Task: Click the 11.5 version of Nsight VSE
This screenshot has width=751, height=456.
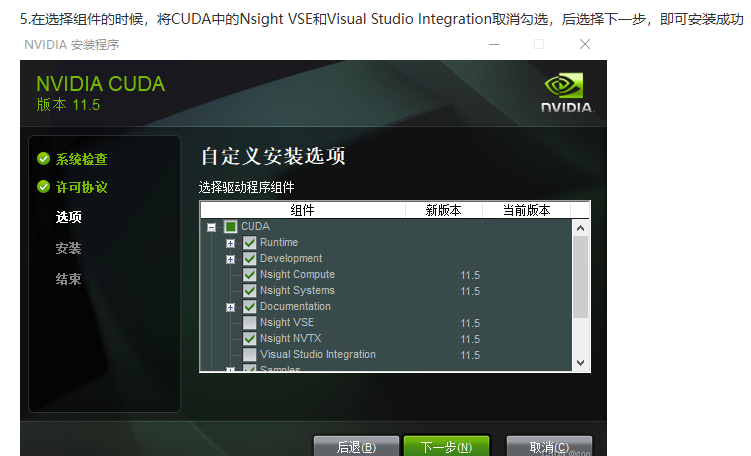Action: tap(470, 323)
